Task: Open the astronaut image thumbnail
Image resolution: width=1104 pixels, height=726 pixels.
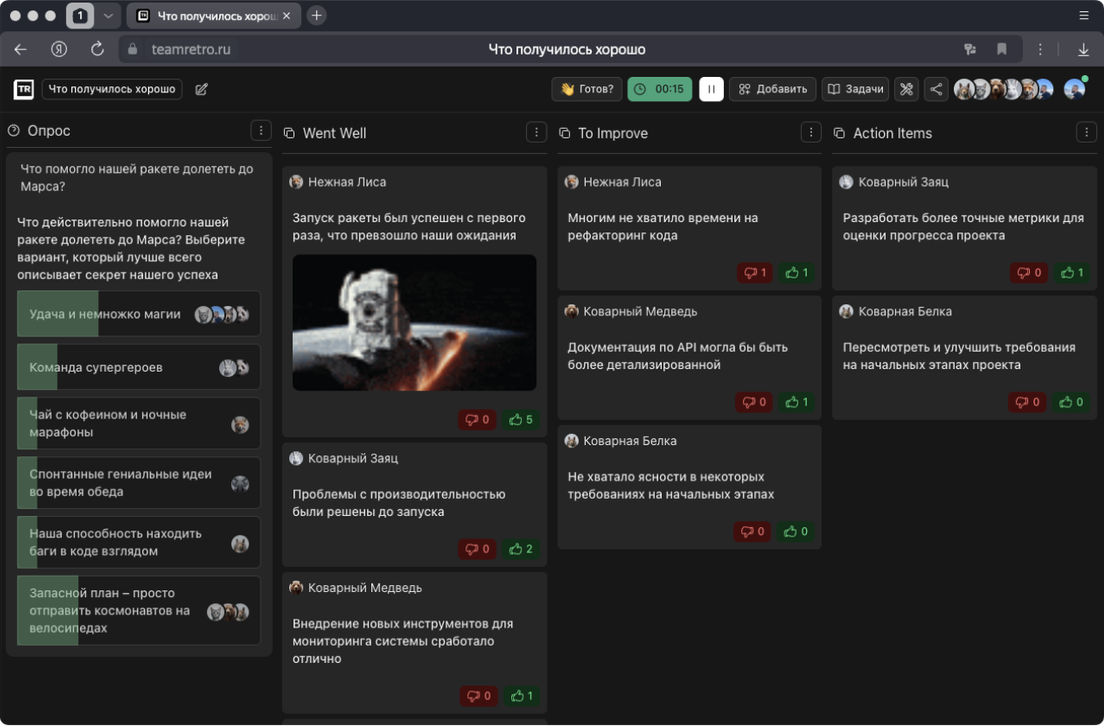Action: tap(414, 322)
